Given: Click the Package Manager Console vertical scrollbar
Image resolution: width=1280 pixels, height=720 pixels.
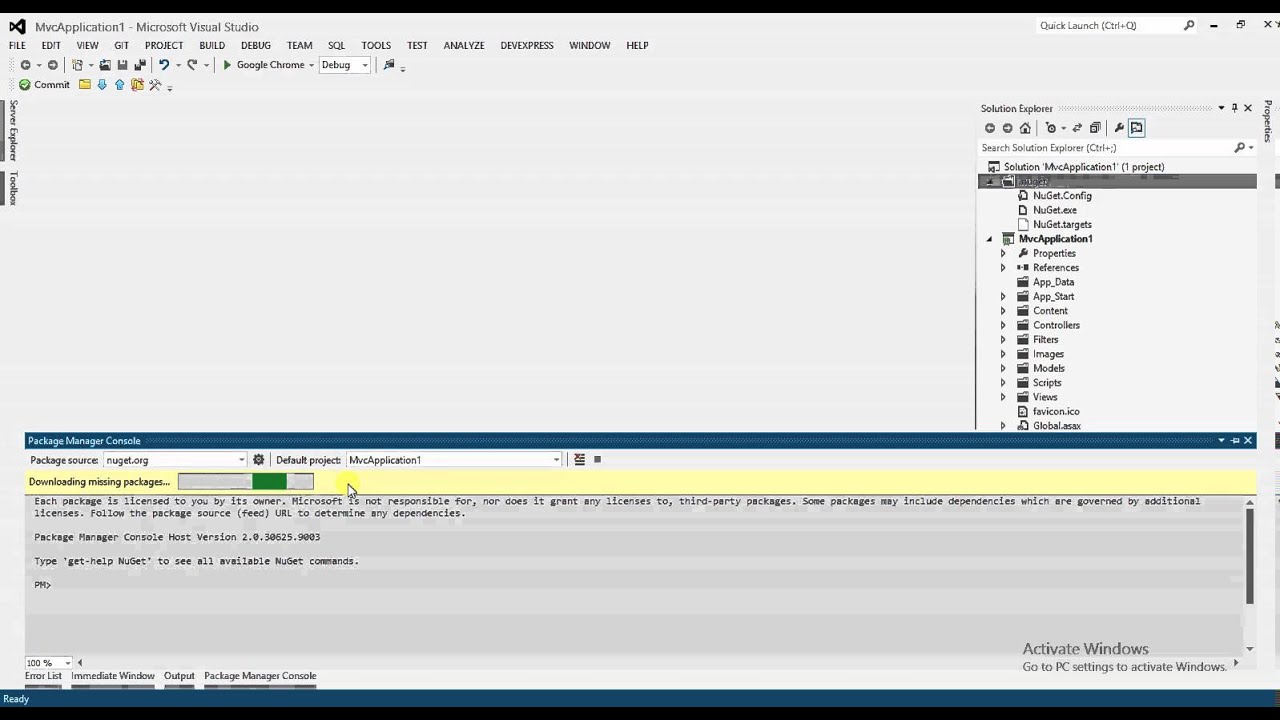Looking at the screenshot, I should click(1249, 556).
